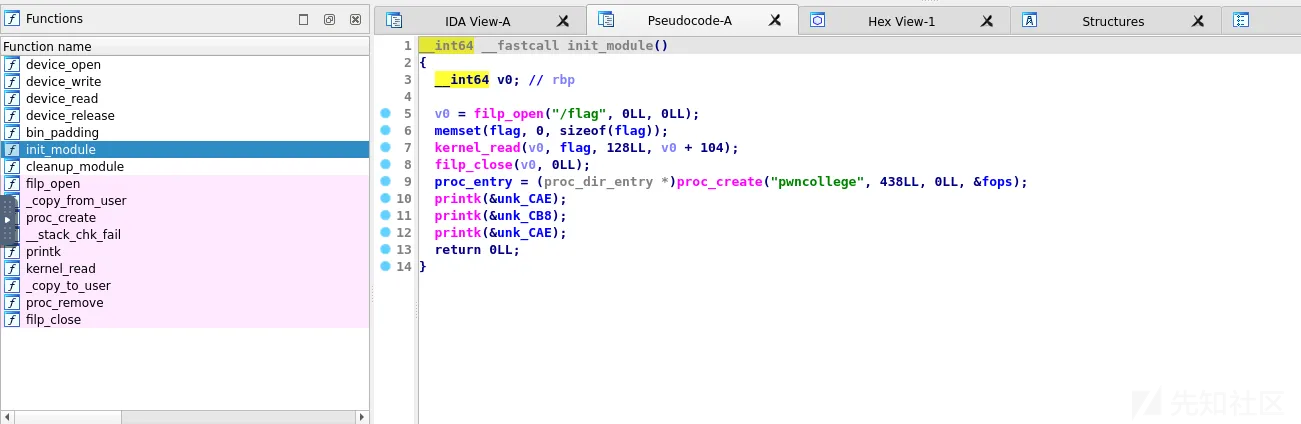
Task: Select filp_open in the Functions list
Action: click(185, 183)
